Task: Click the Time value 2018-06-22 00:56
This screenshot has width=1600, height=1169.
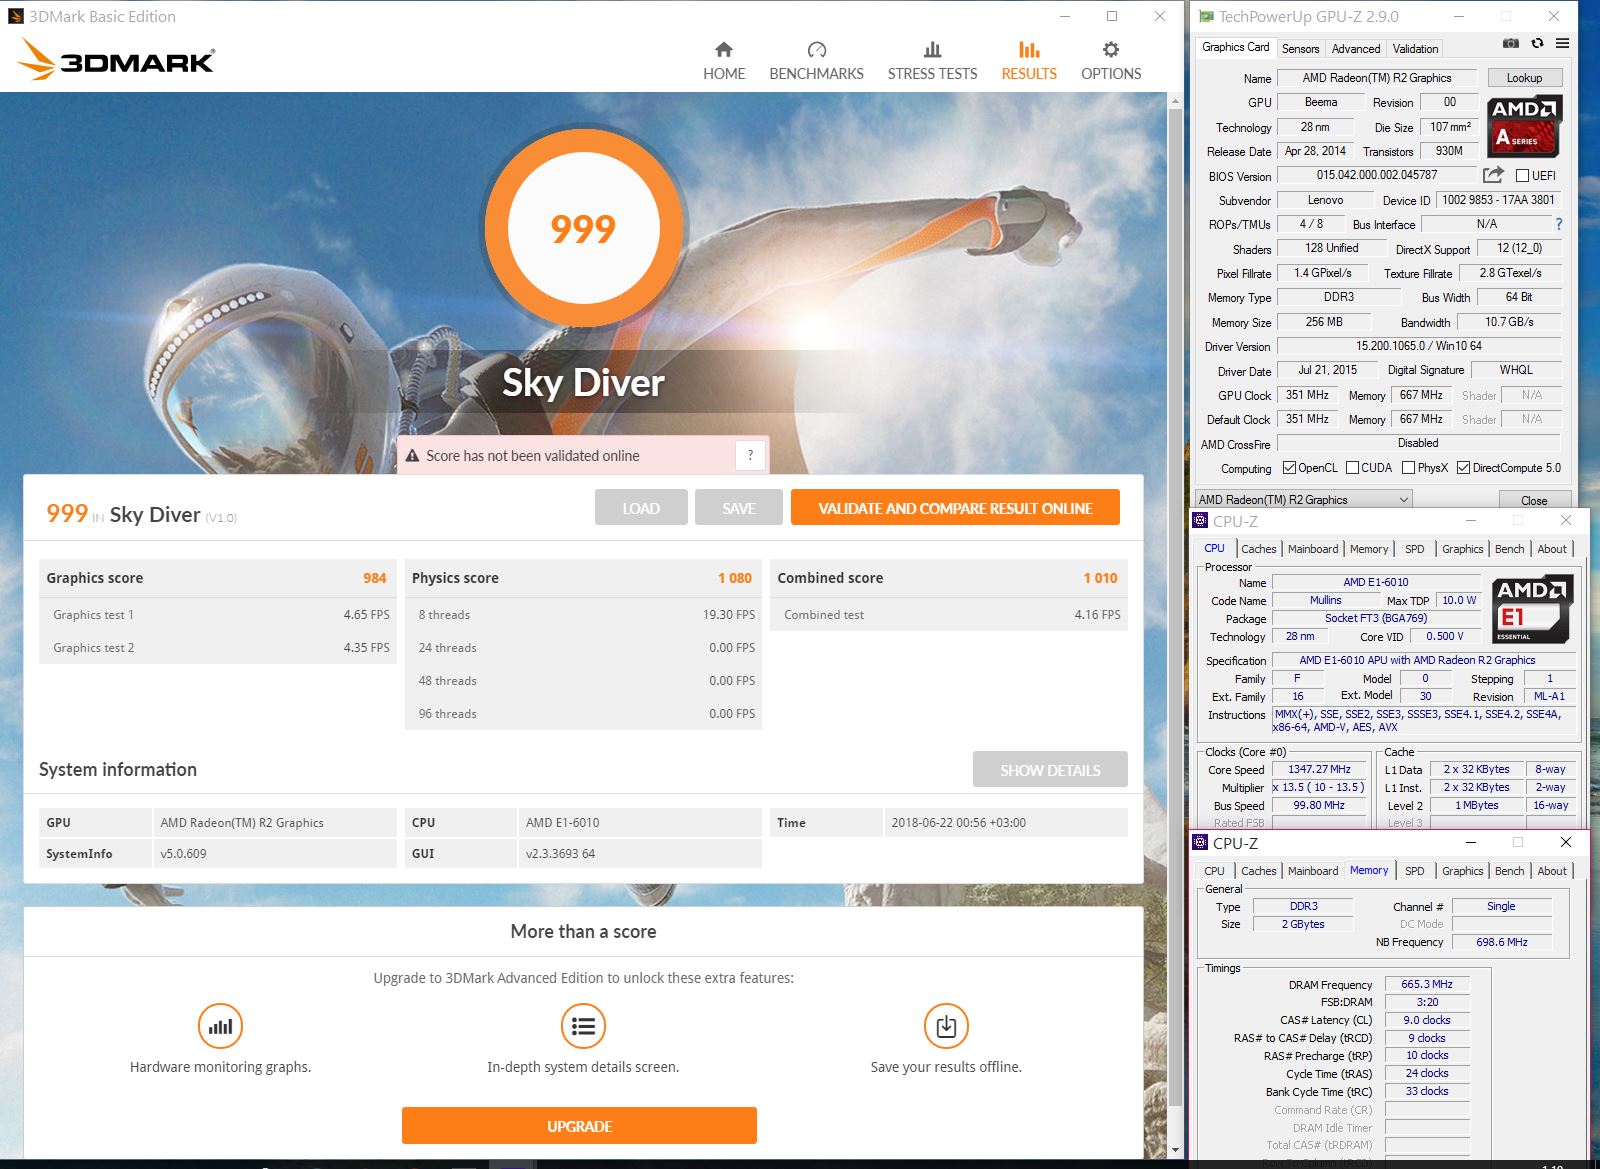Action: point(1006,823)
